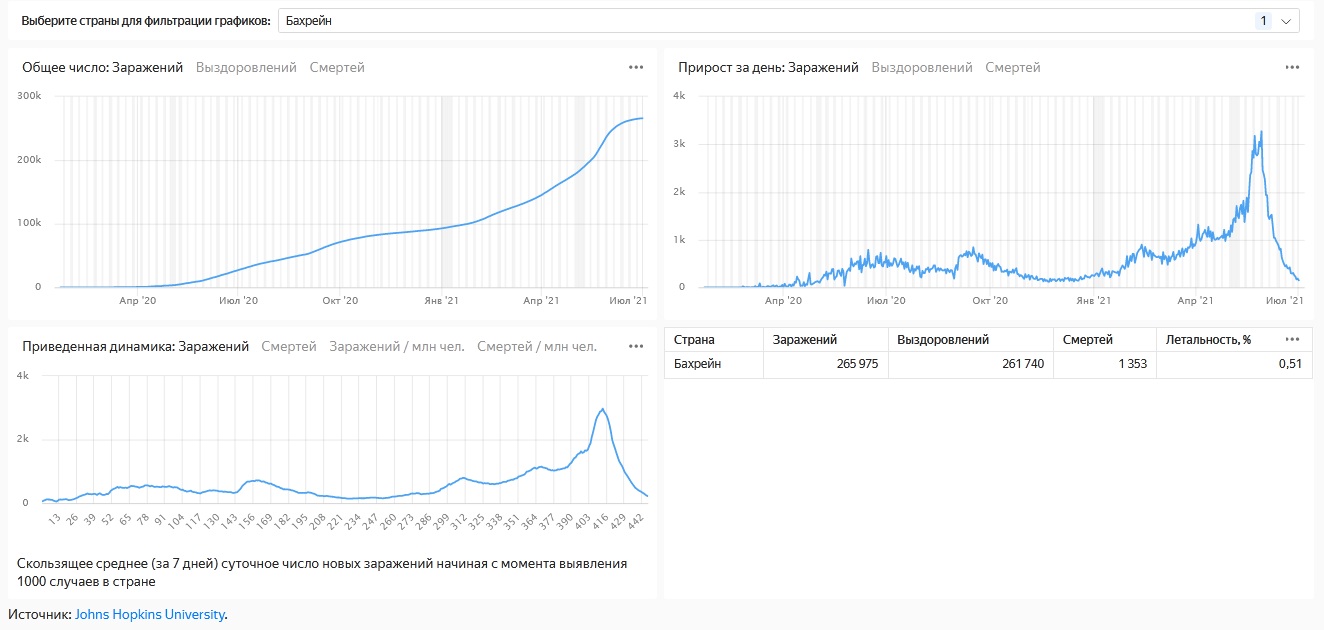Viewport: 1324px width, 630px height.
Task: Switch total count chart to Смертей
Action: pos(337,68)
